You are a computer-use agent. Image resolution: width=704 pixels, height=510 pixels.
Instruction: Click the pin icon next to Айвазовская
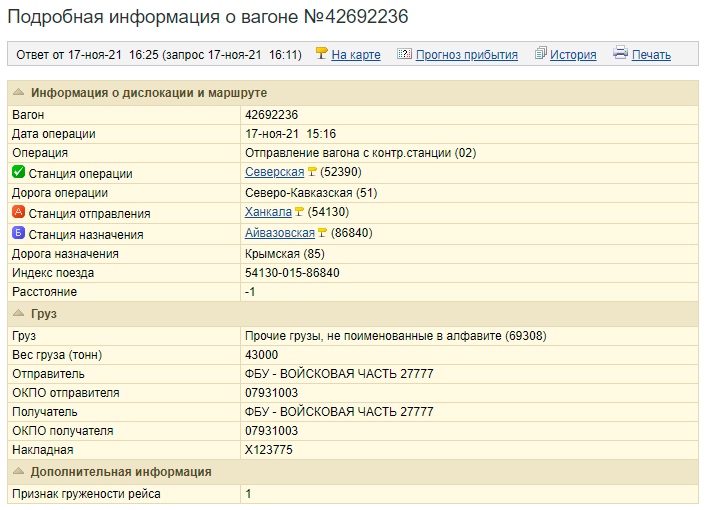[322, 233]
